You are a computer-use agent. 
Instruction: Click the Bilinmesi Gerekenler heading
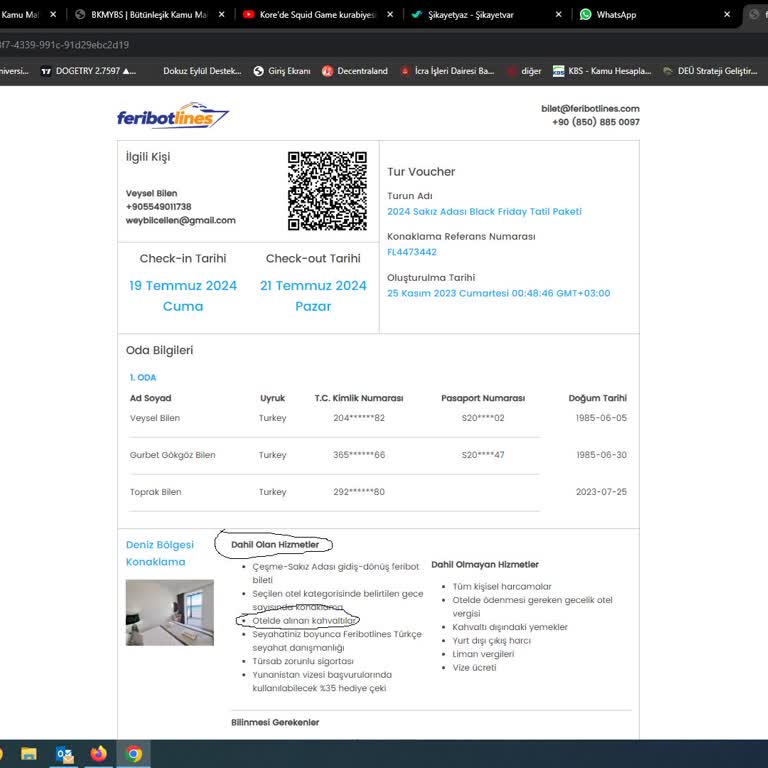(x=275, y=722)
